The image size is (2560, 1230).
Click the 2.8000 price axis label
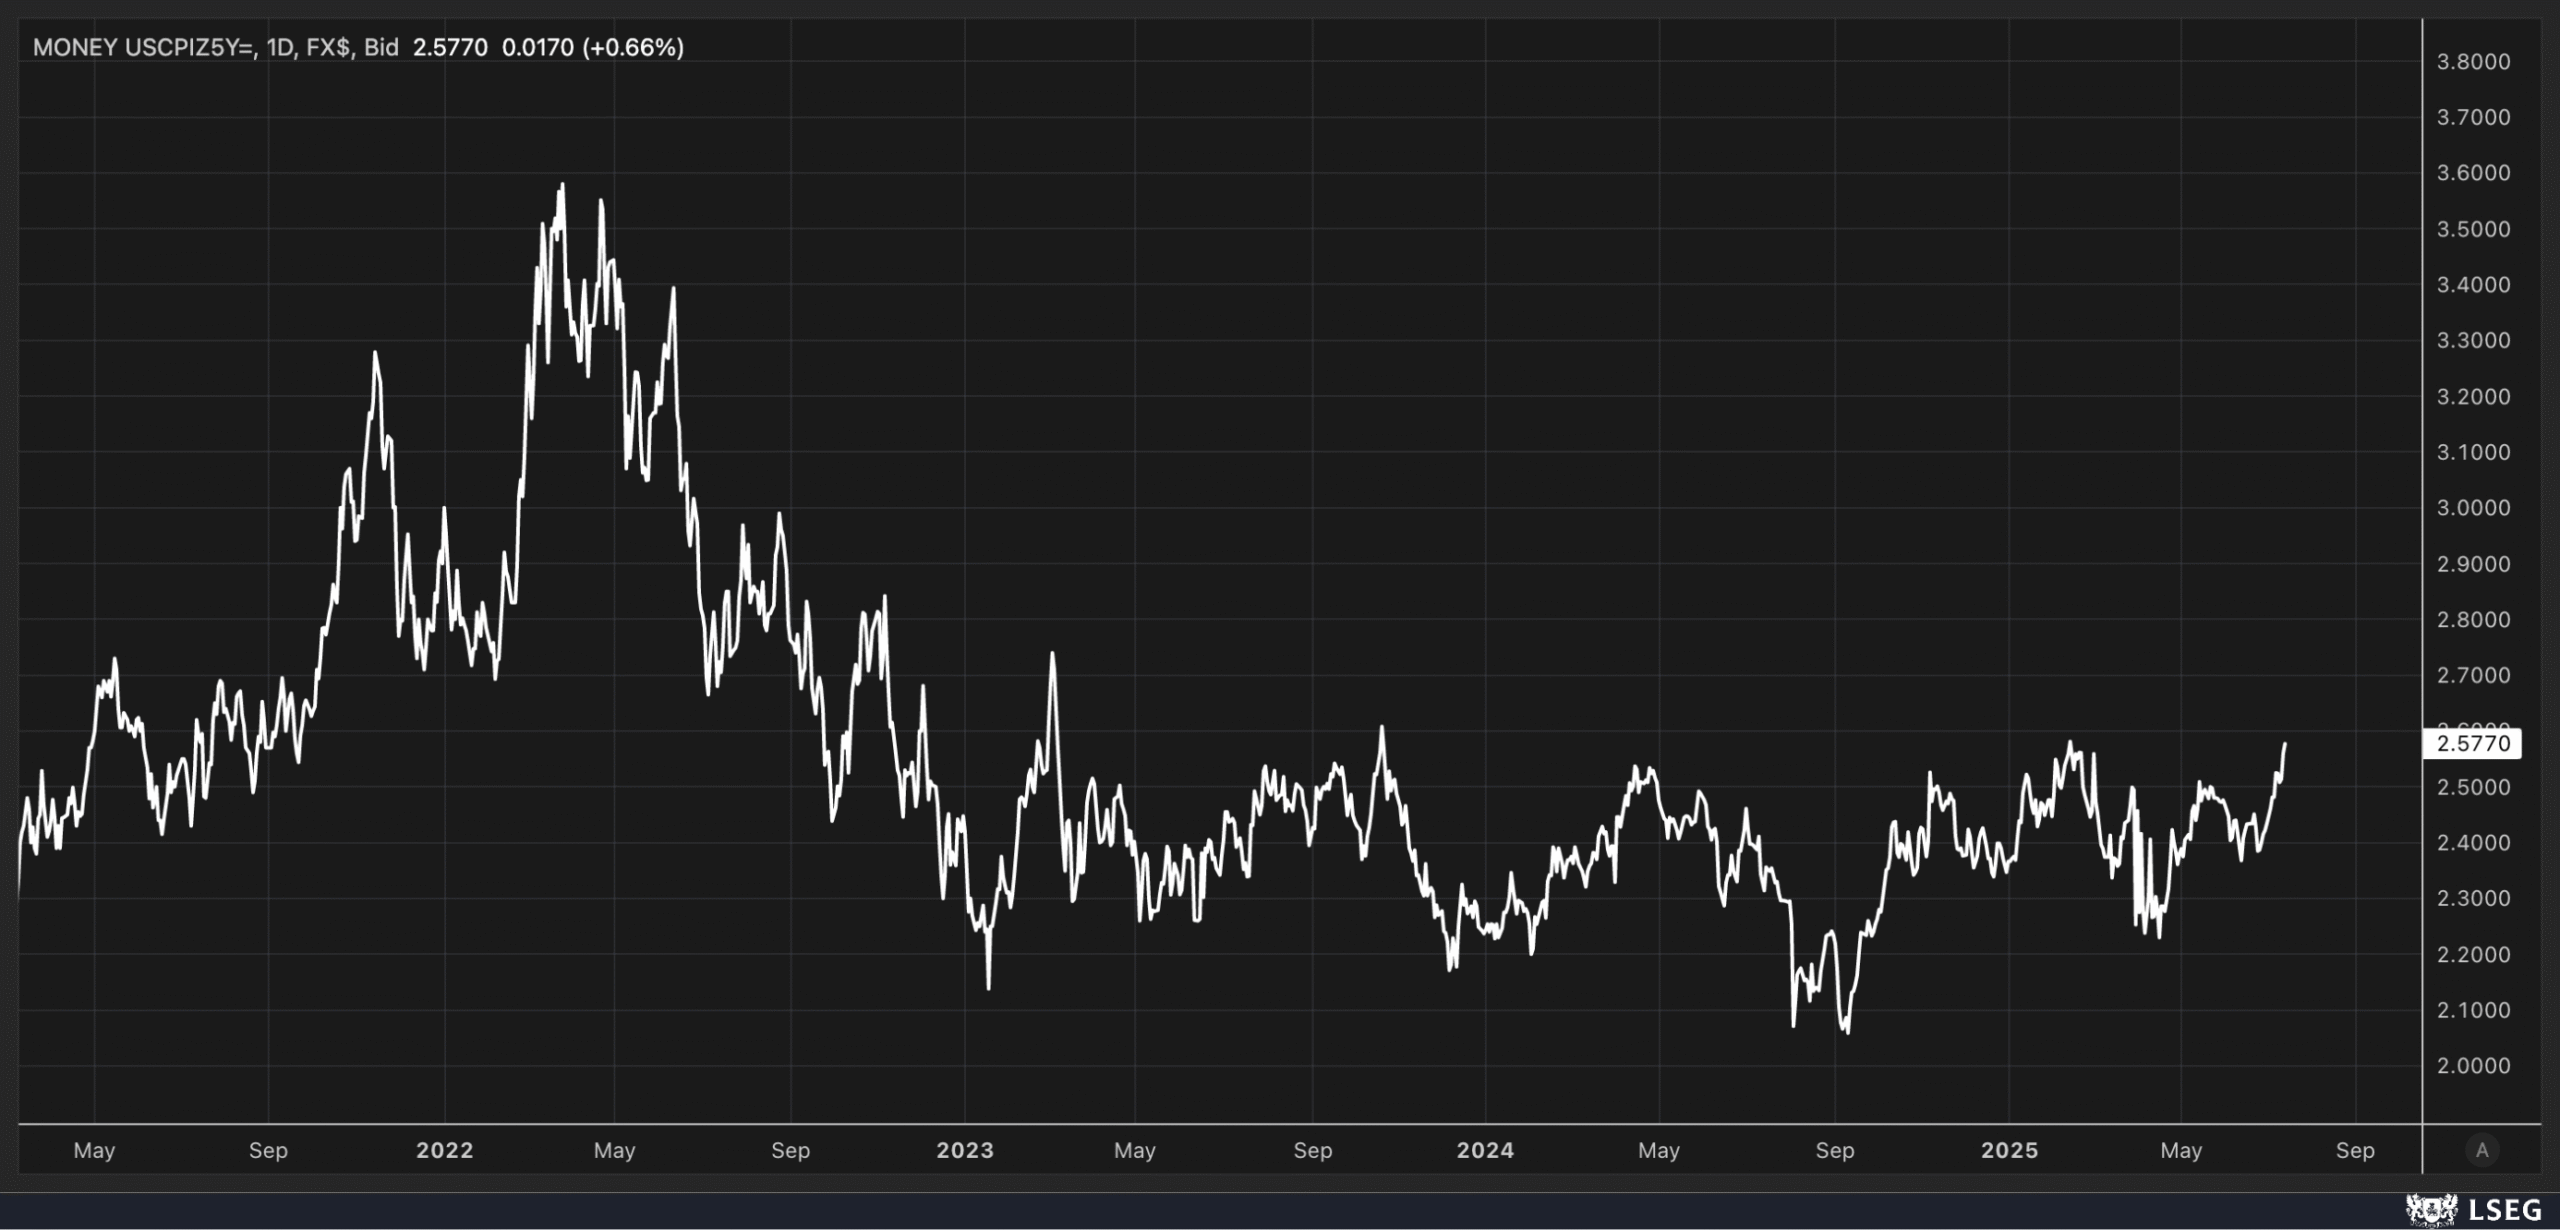tap(2473, 620)
